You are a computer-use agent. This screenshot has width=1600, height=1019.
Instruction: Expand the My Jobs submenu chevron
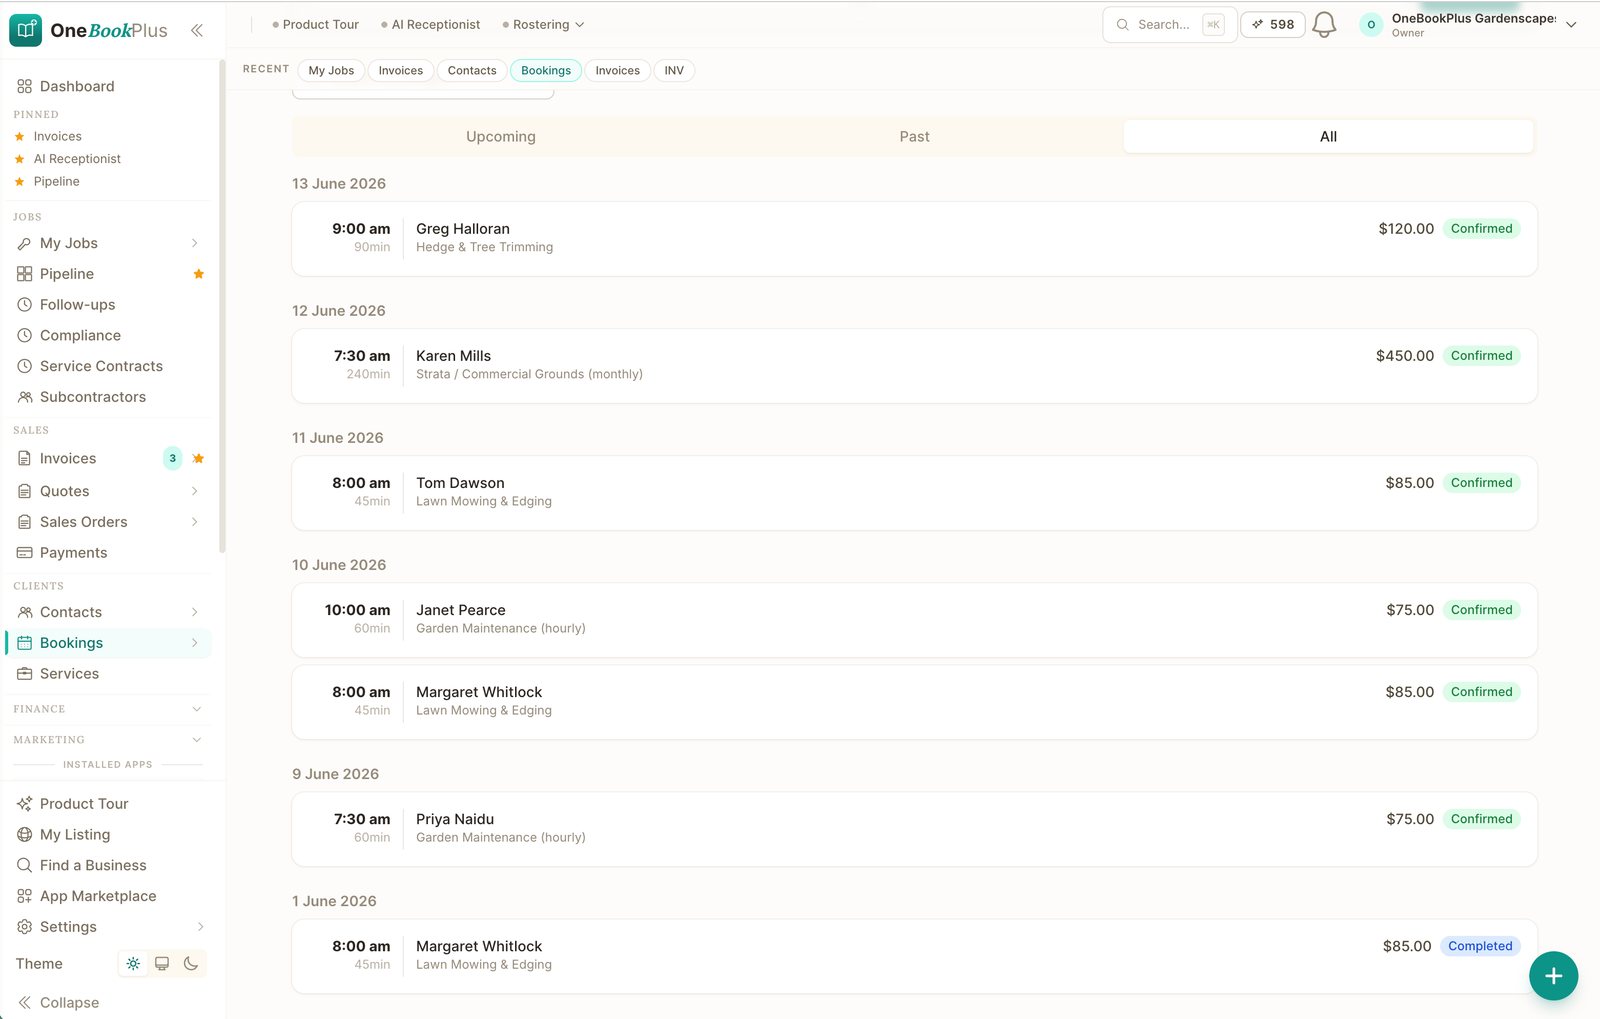click(x=195, y=243)
